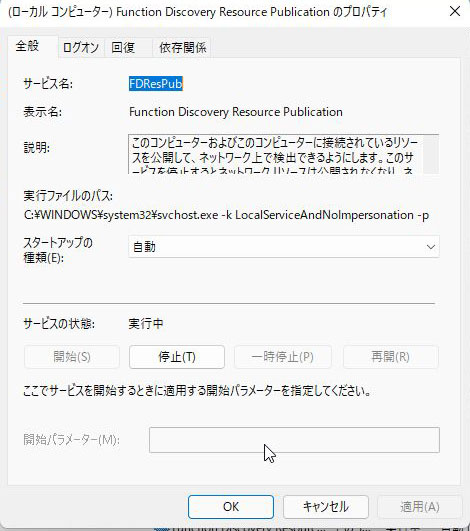
Task: Expand the スタートアップの種類 dropdown showing 自動
Action: coord(284,247)
